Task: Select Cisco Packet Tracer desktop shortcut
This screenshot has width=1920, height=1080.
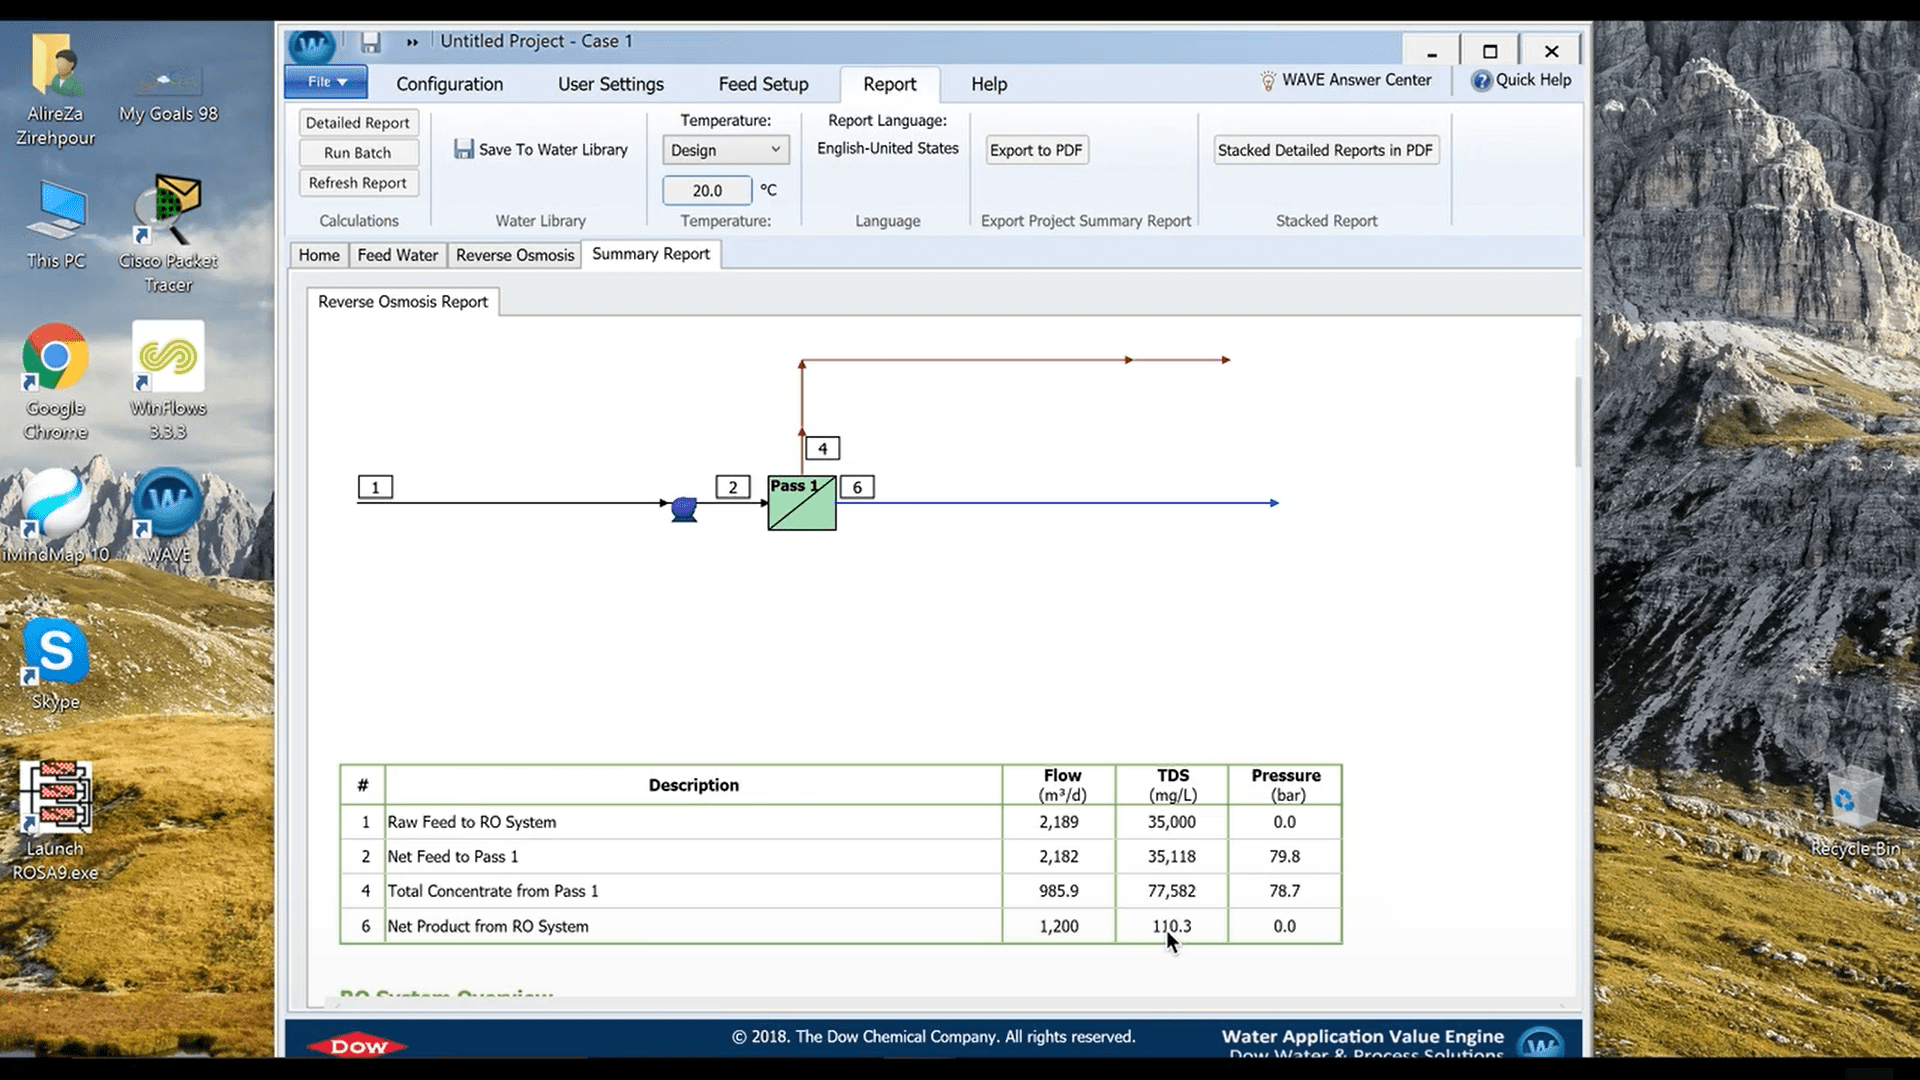Action: pyautogui.click(x=168, y=235)
